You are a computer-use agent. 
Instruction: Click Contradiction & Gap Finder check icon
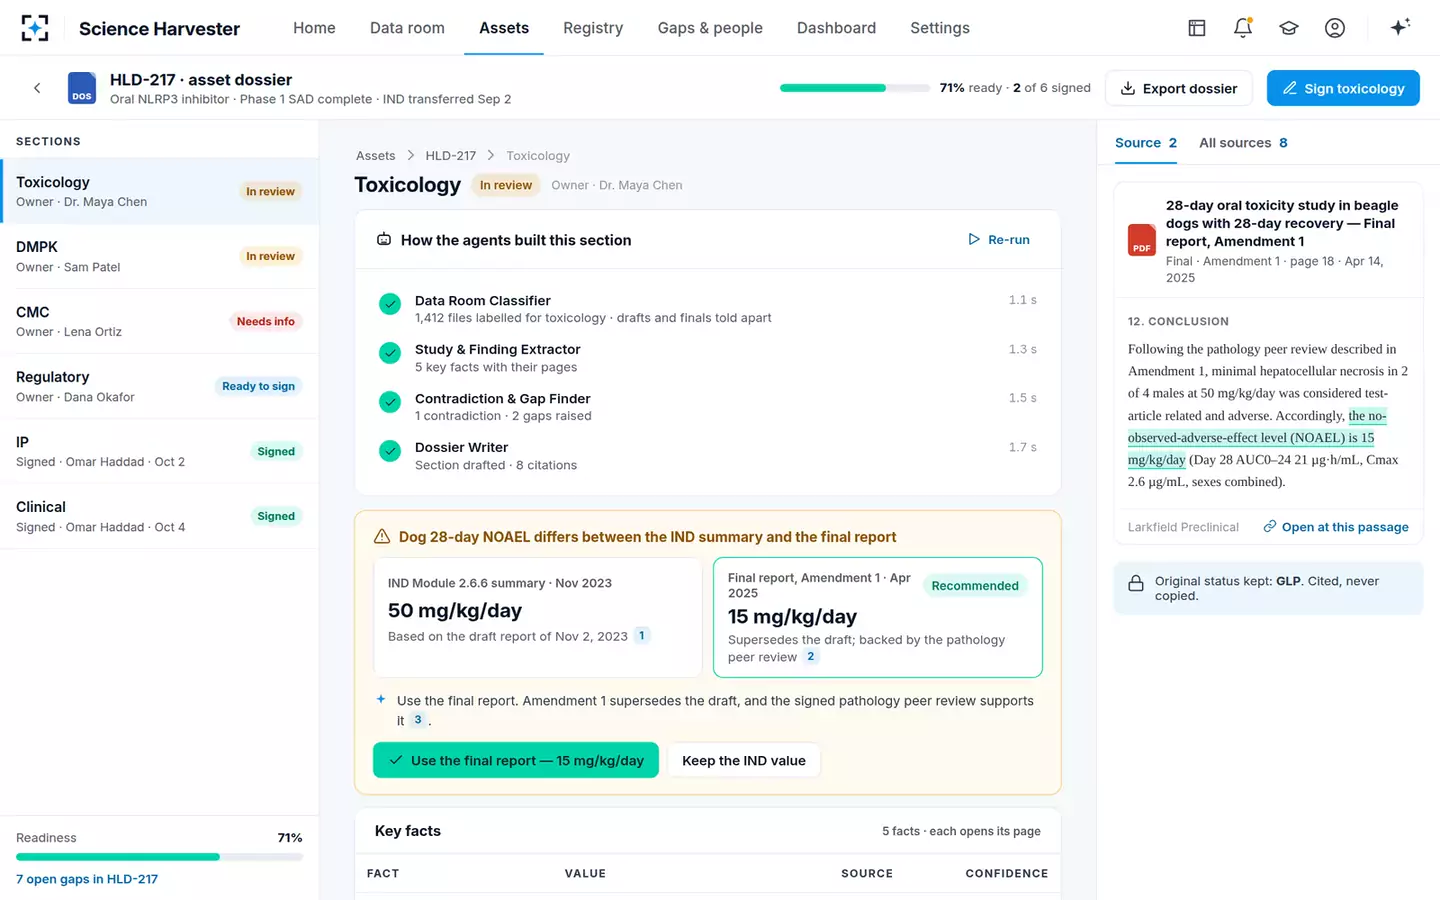click(x=390, y=402)
